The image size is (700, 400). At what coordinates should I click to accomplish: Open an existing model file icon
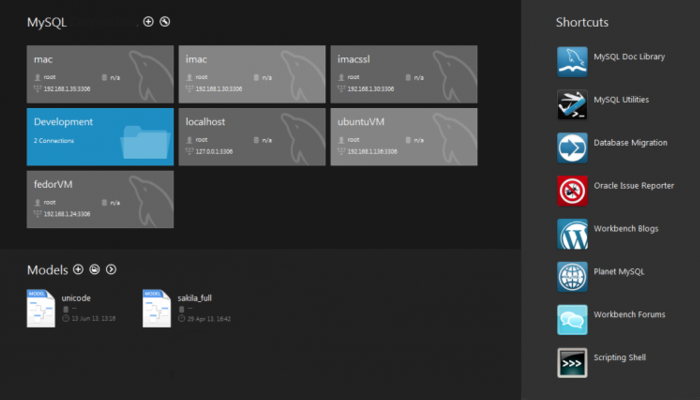95,269
